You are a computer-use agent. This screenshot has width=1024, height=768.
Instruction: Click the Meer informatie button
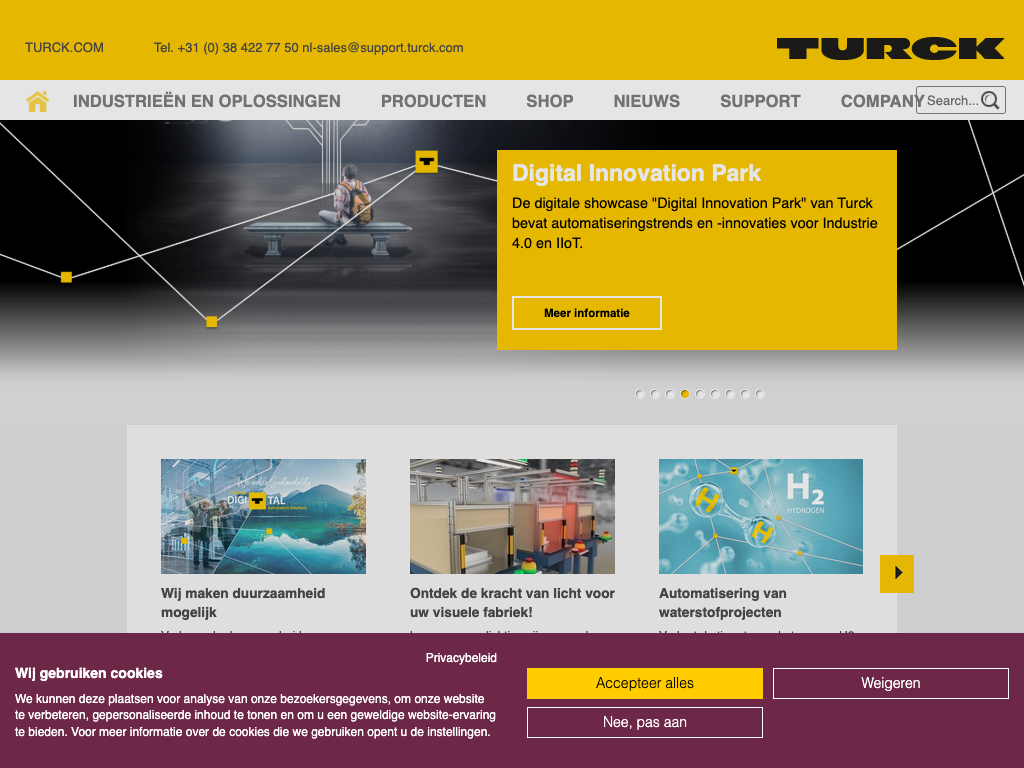pyautogui.click(x=587, y=313)
